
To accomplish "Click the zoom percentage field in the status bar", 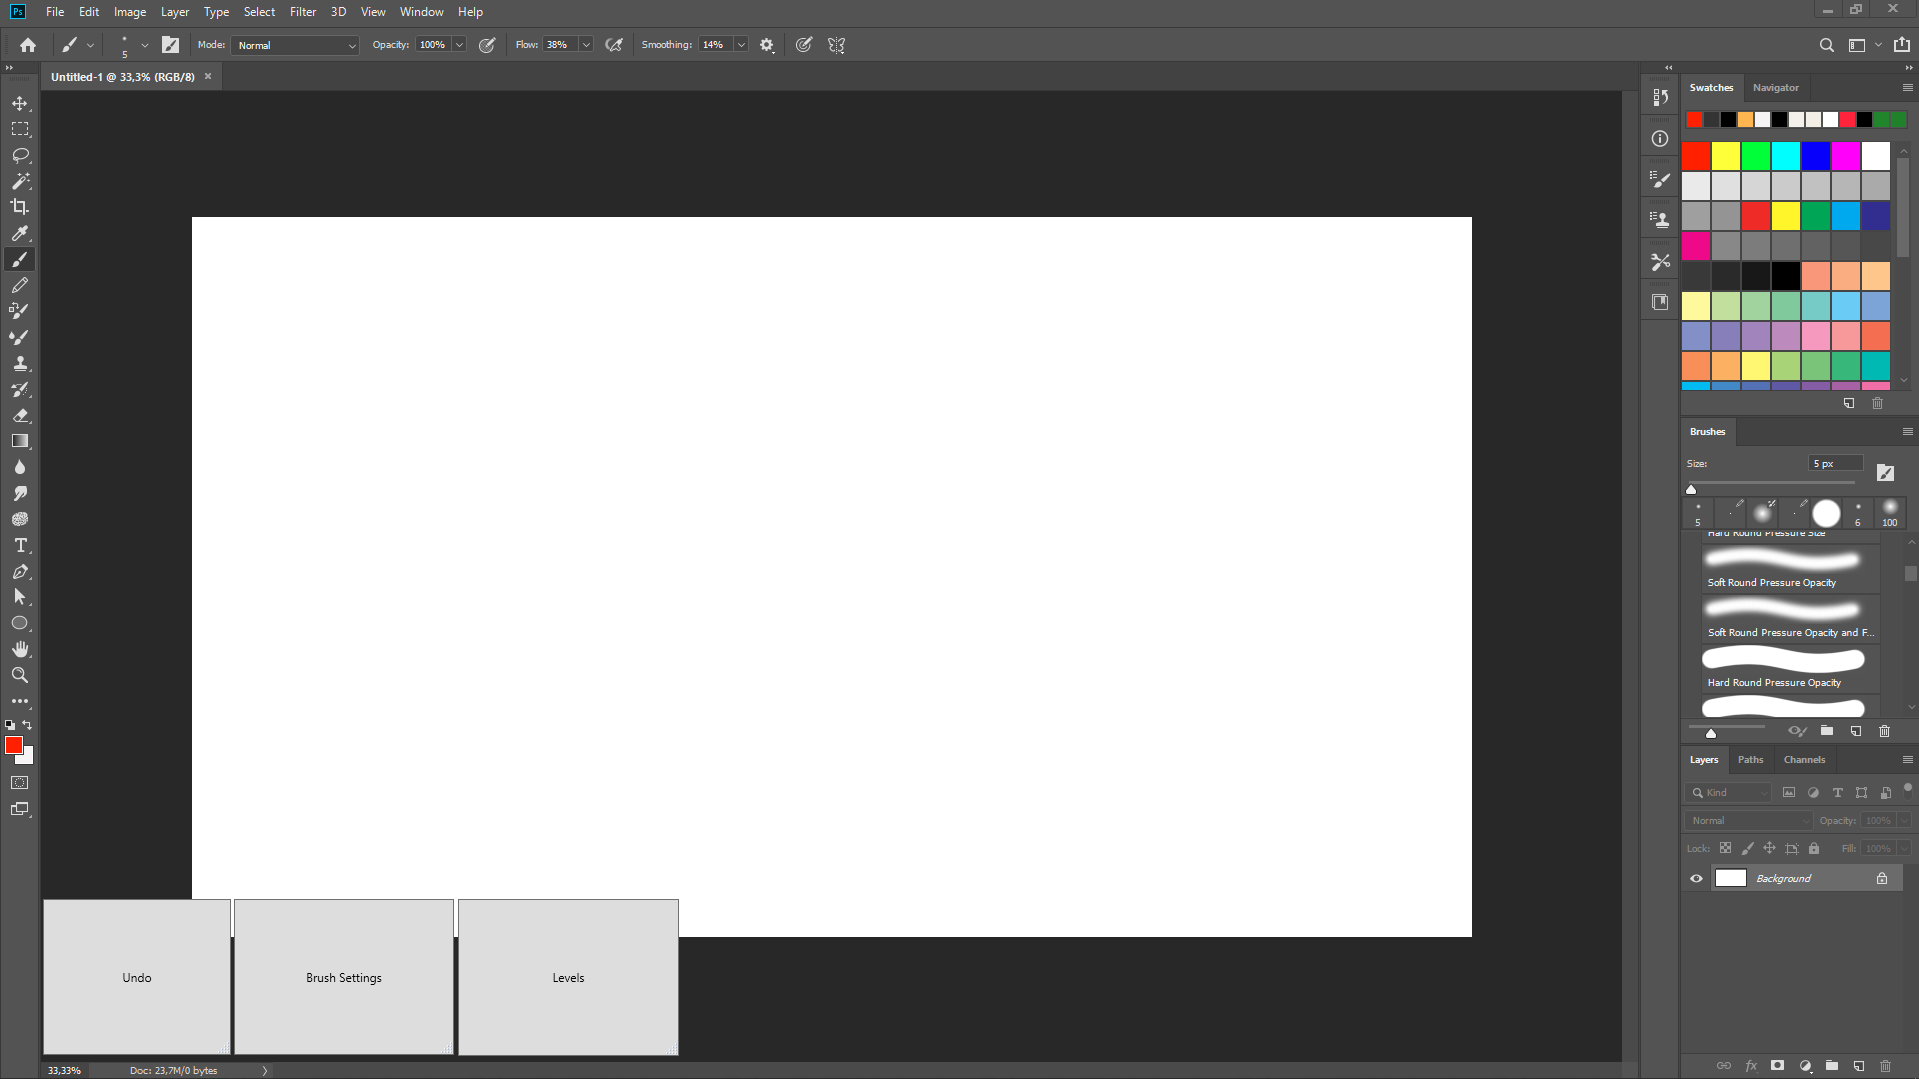I will [63, 1069].
